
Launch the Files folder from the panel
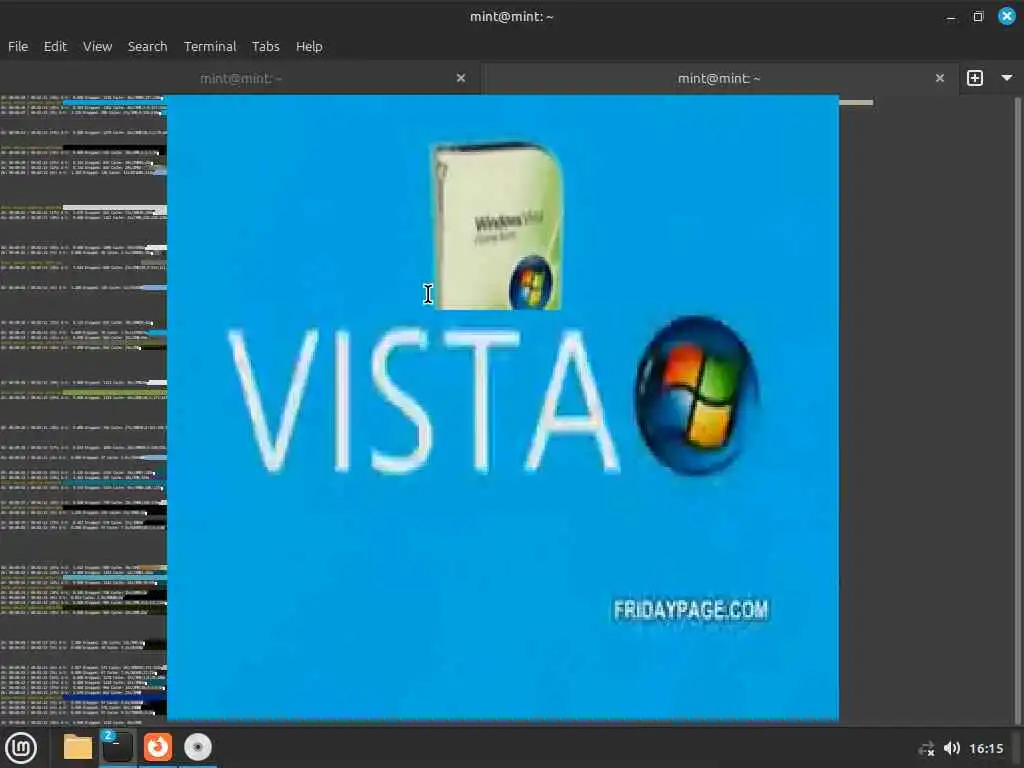[x=77, y=748]
